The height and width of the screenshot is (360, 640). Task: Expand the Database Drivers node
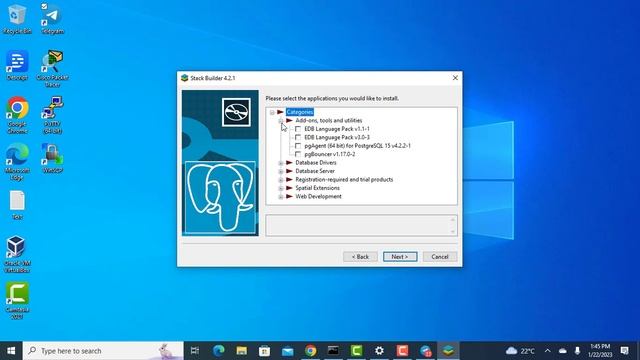[281, 163]
